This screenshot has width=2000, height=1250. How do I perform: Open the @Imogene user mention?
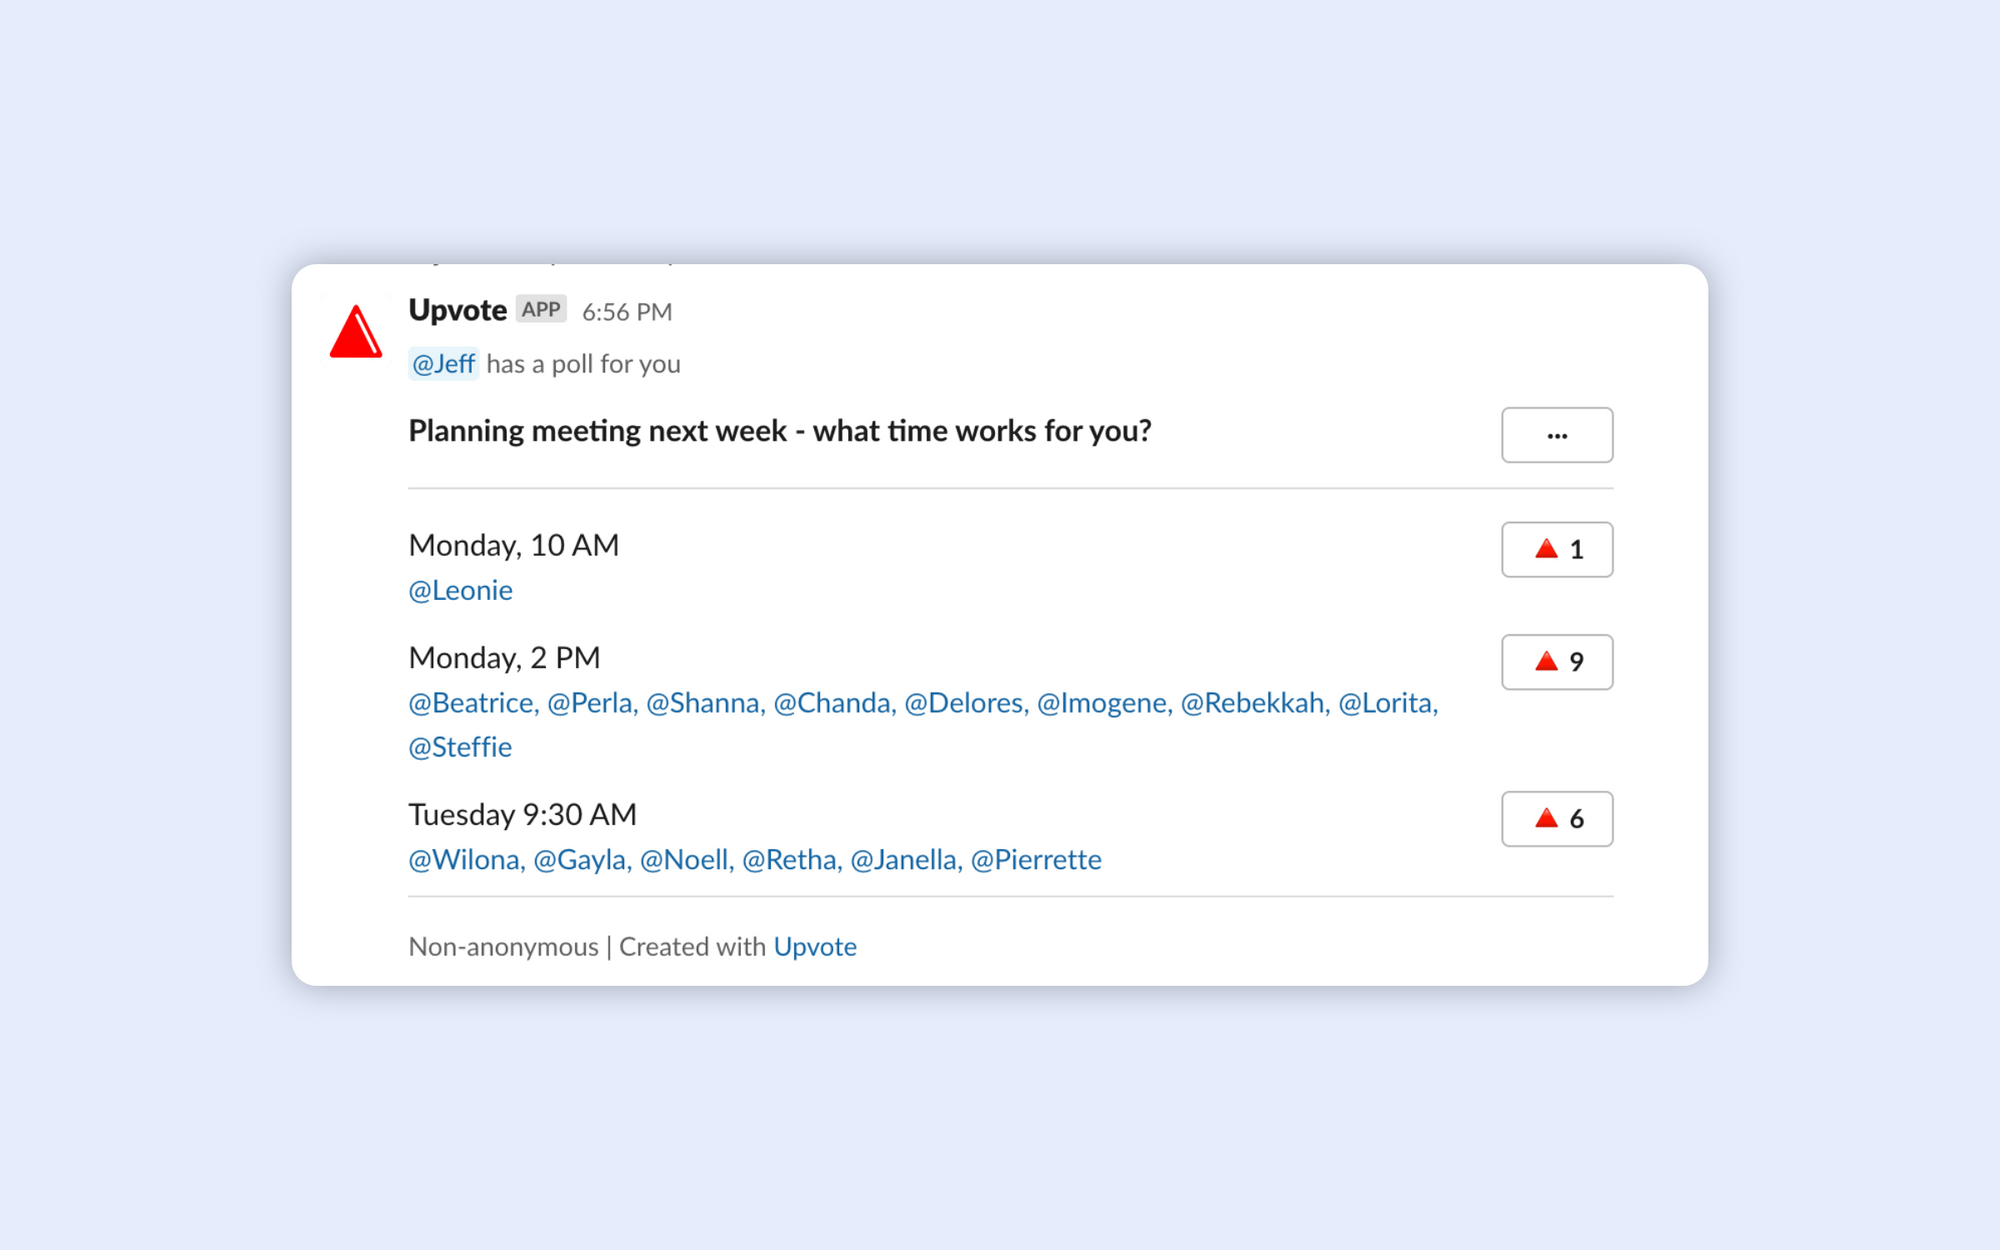click(x=1102, y=703)
